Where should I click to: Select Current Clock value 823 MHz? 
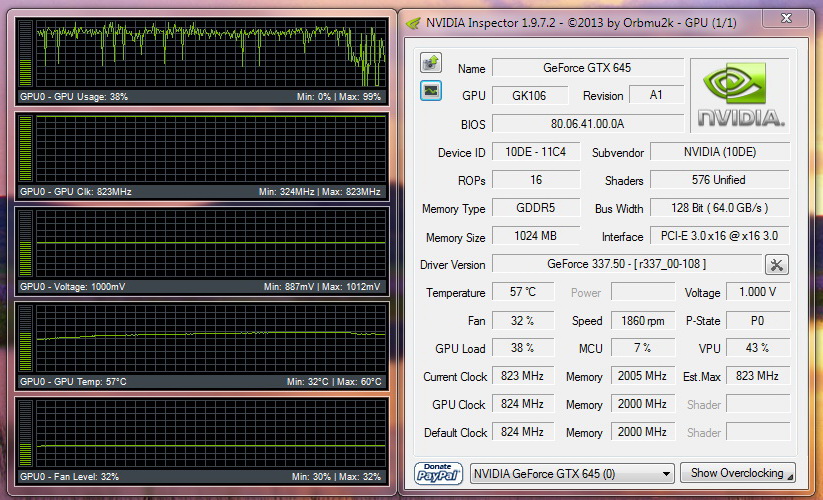click(523, 376)
